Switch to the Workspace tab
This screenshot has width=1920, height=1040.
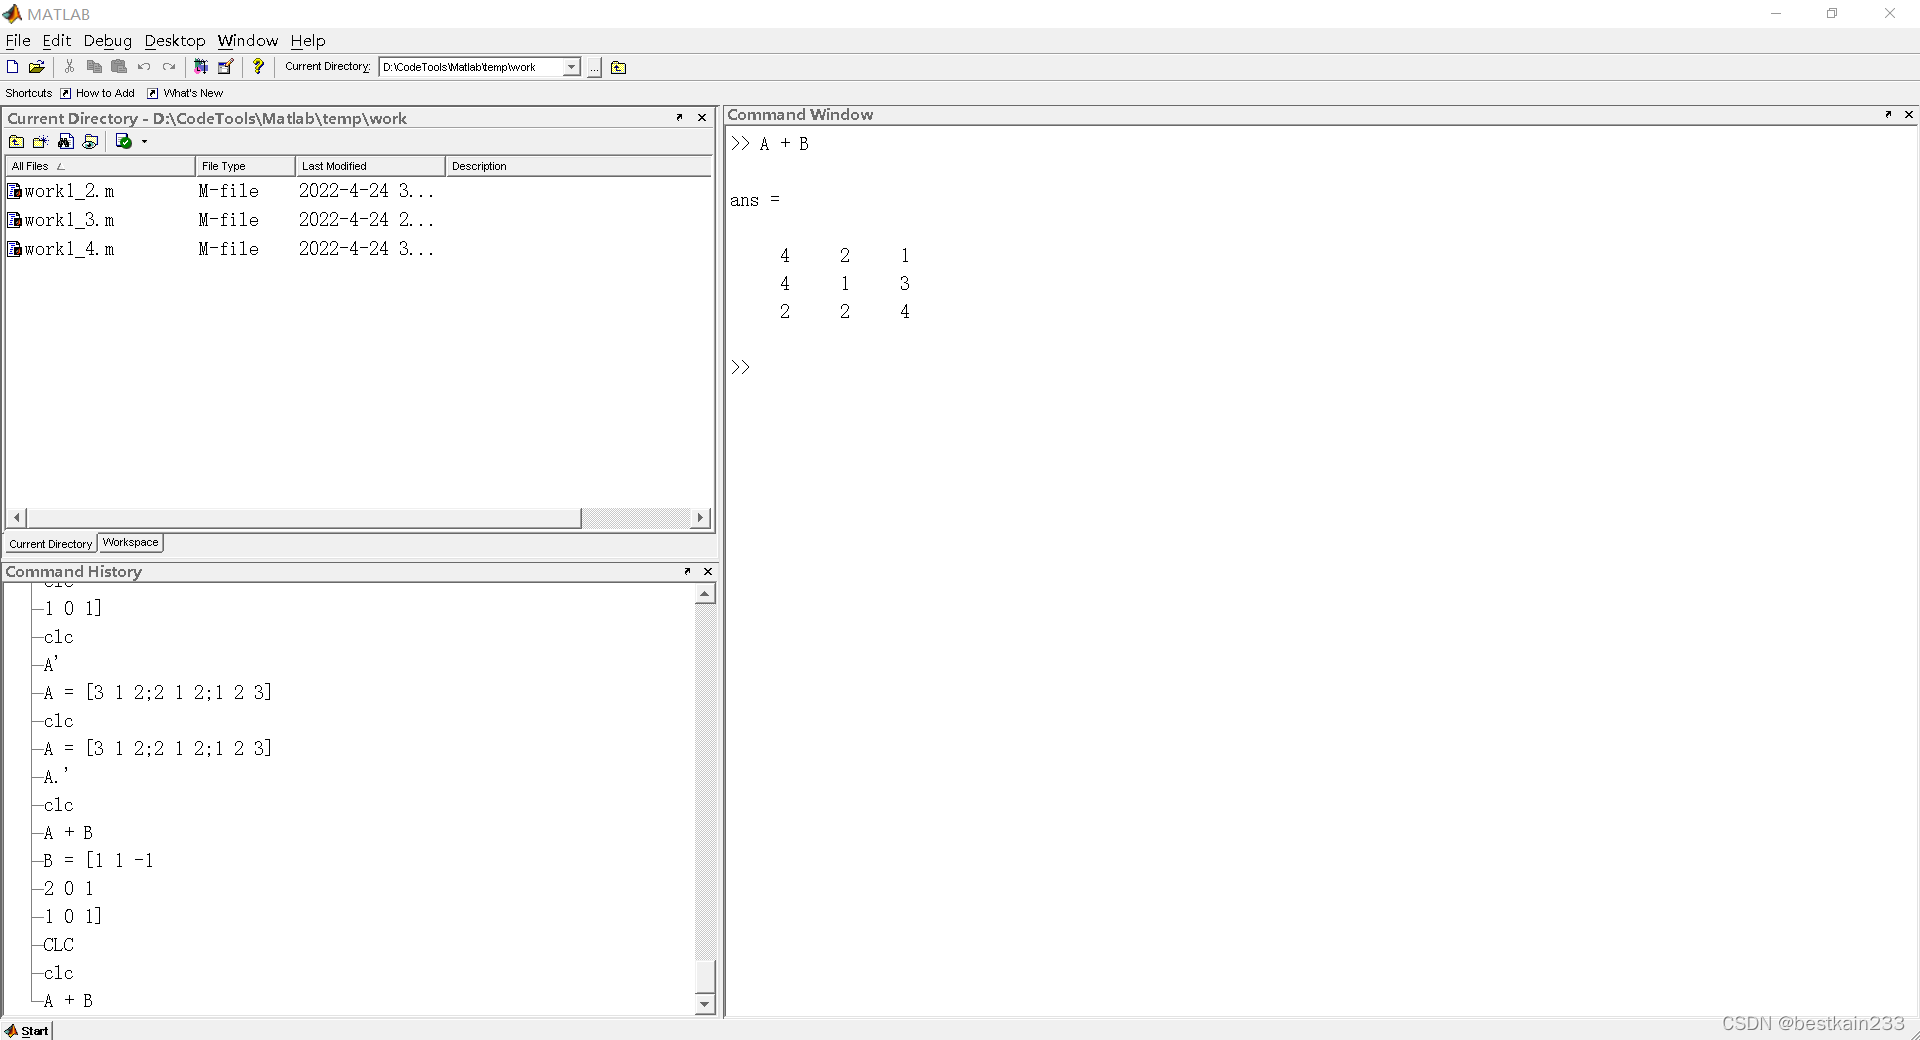tap(131, 543)
